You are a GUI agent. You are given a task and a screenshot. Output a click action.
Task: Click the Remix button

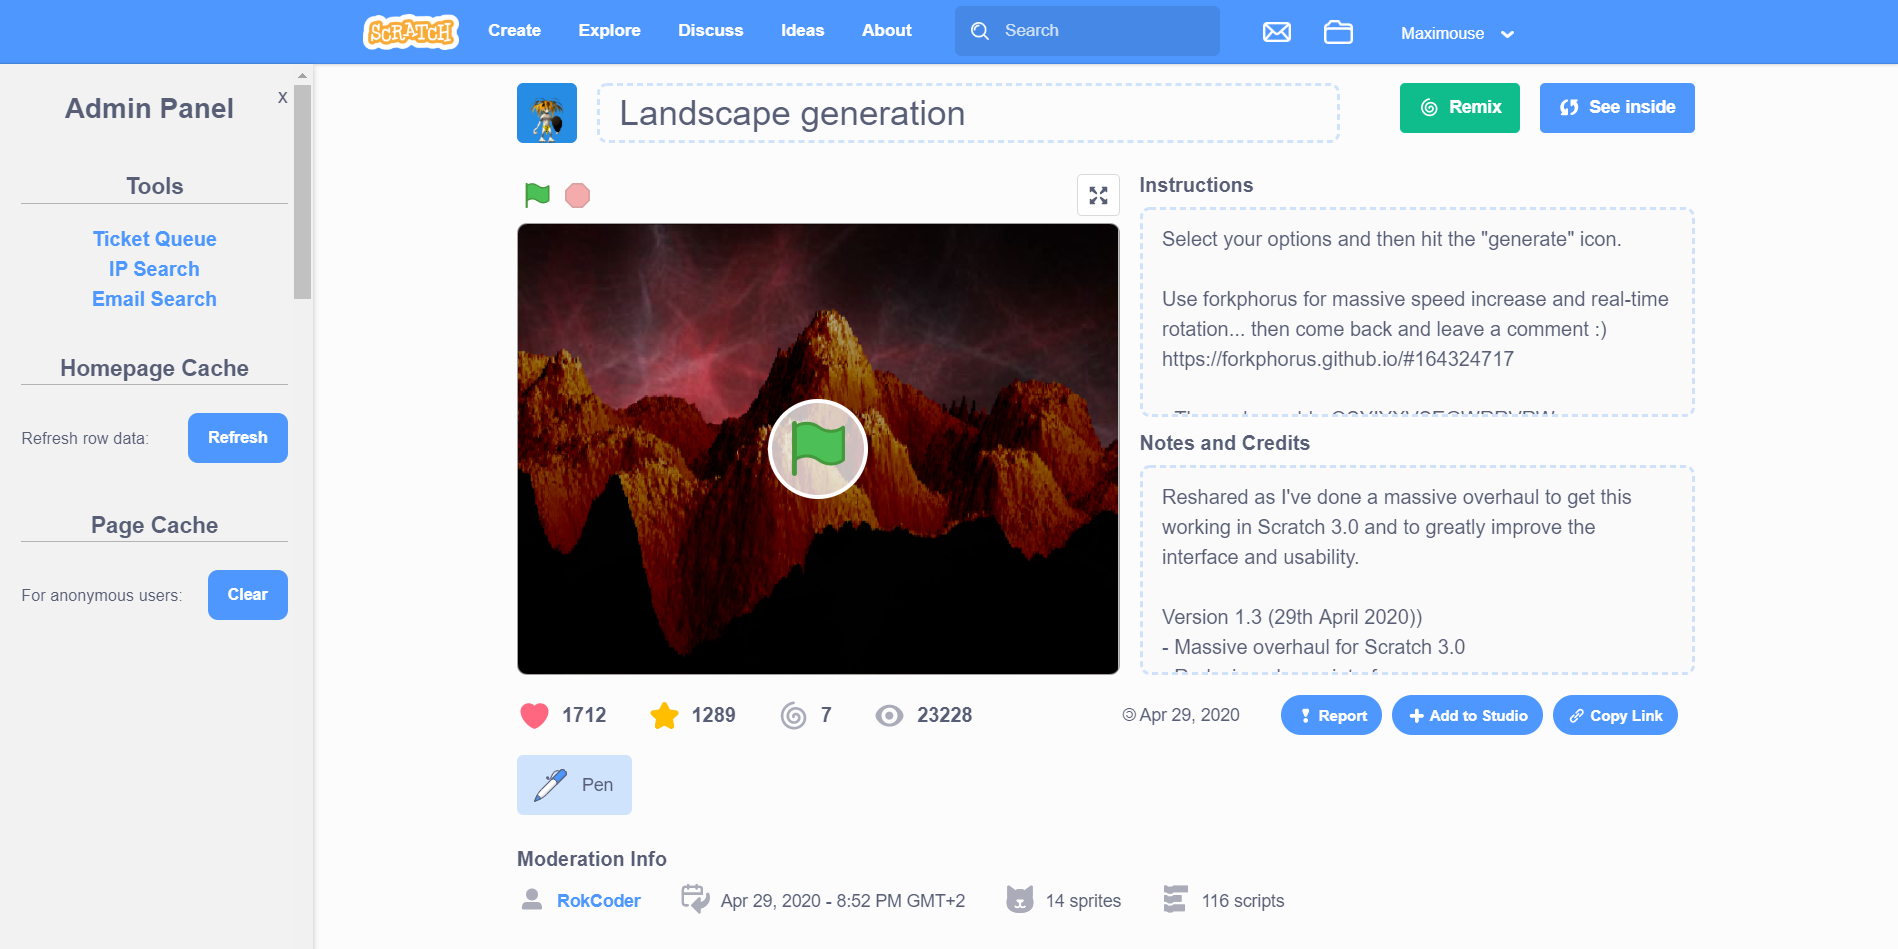(x=1459, y=108)
